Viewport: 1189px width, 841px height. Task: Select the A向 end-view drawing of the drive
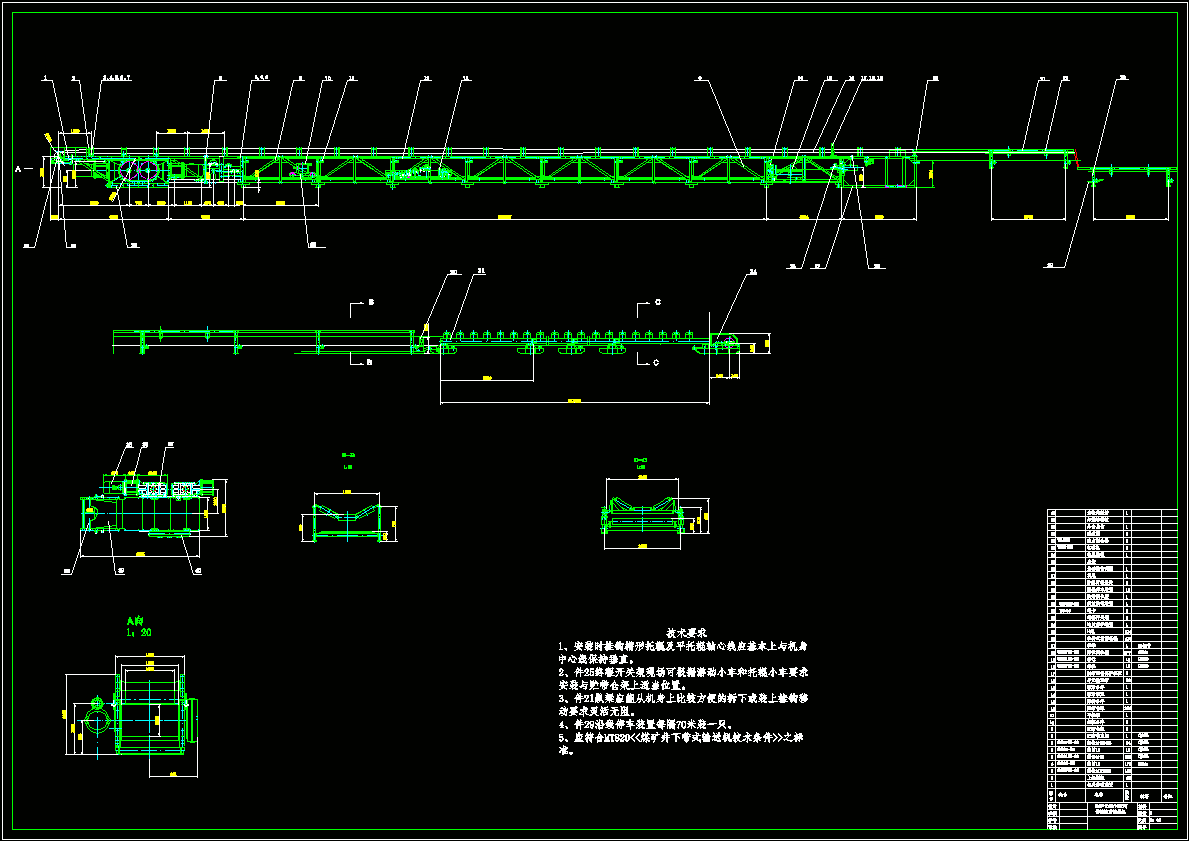(133, 716)
